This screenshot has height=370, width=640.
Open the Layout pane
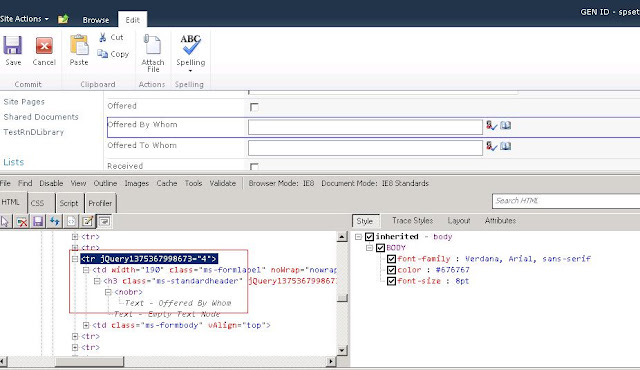[x=459, y=221]
